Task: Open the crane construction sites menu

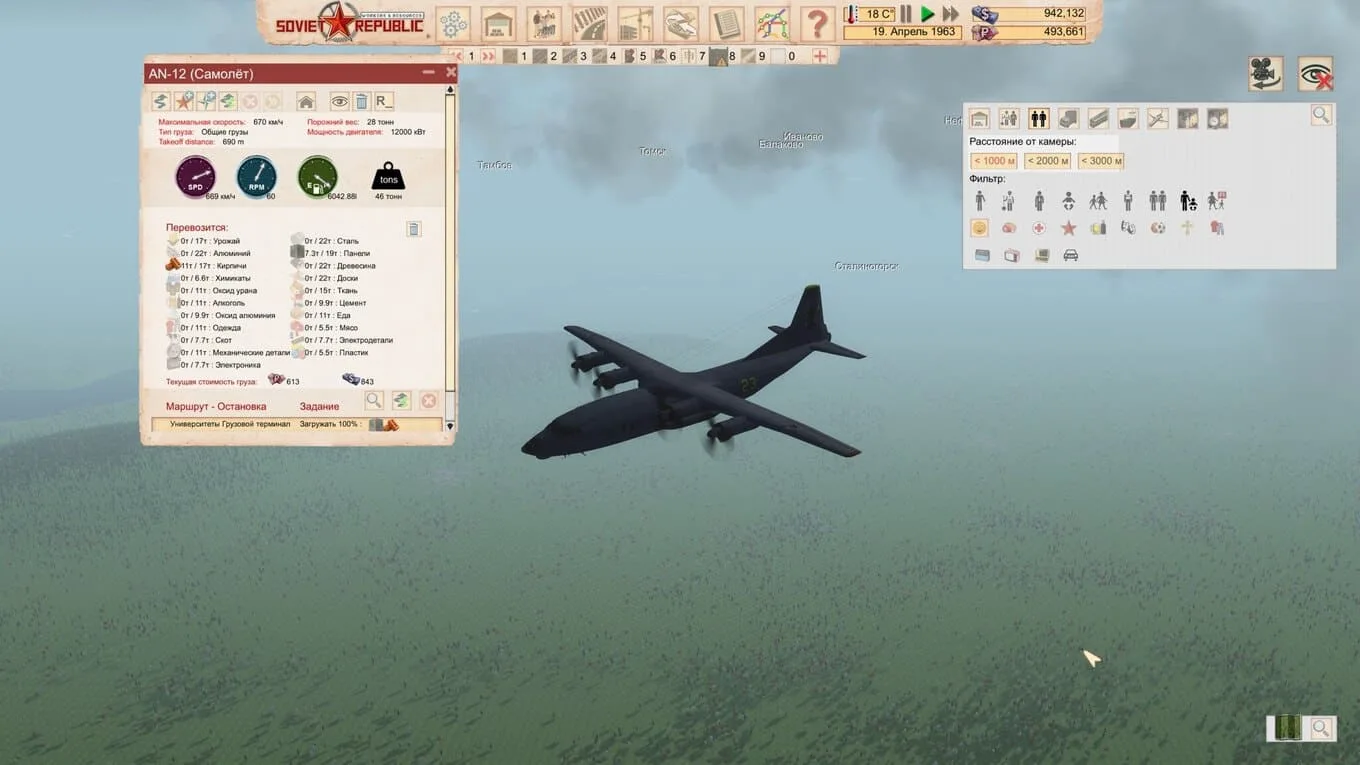Action: point(635,23)
